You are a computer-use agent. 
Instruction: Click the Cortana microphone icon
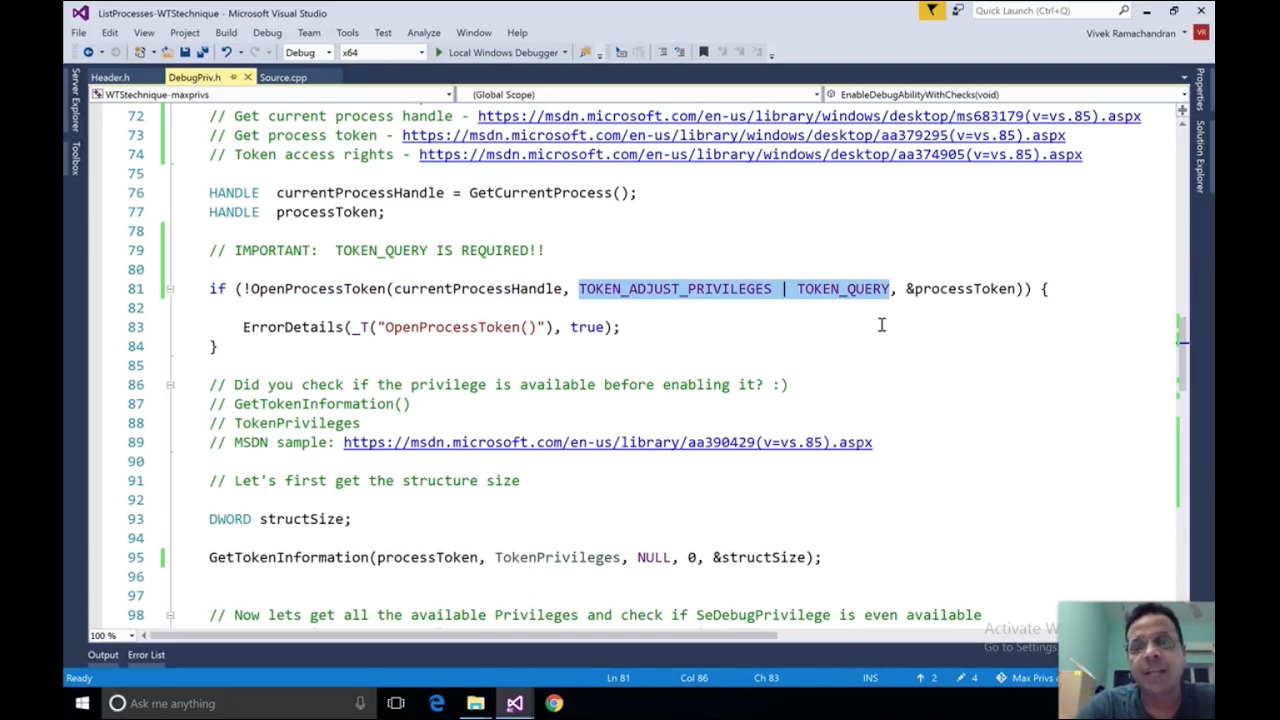click(360, 703)
